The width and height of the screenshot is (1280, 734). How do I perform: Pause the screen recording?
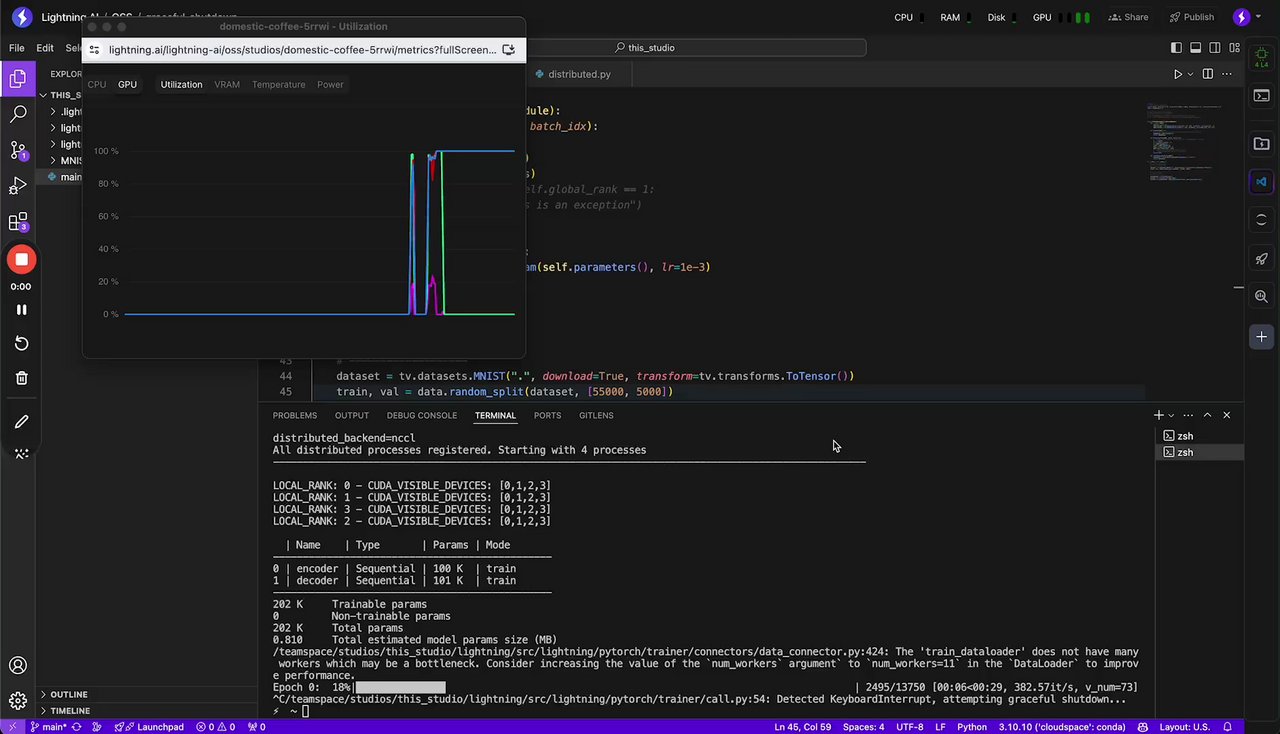click(x=21, y=310)
